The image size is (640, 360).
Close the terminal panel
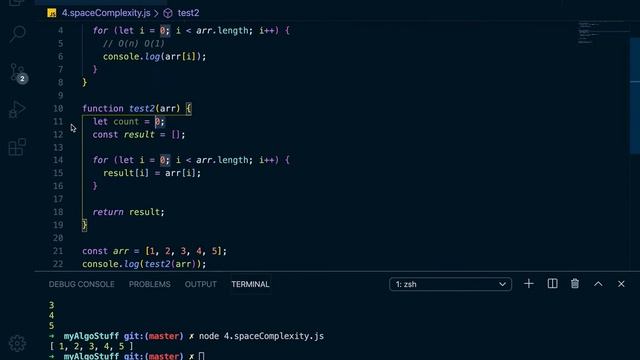click(x=621, y=284)
